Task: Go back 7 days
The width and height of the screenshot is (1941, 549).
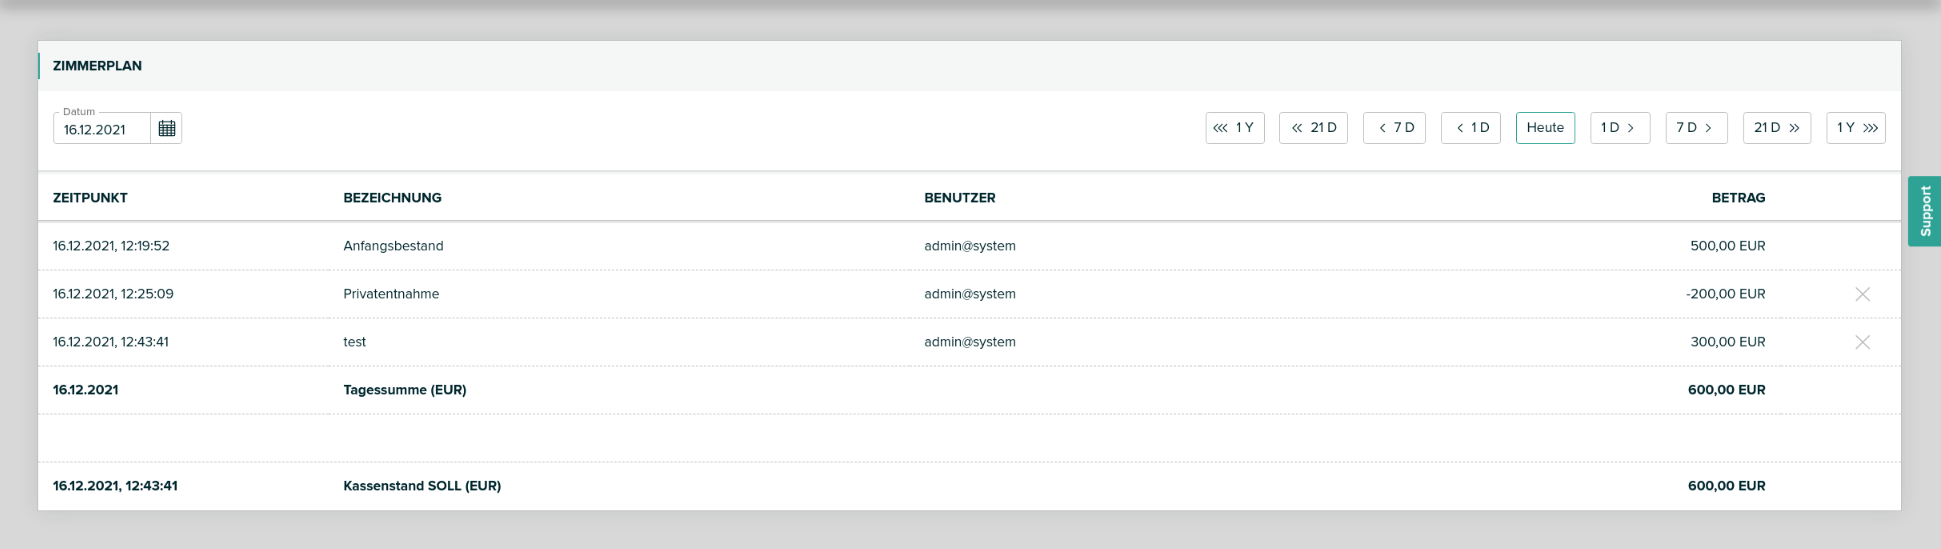Action: (x=1394, y=128)
